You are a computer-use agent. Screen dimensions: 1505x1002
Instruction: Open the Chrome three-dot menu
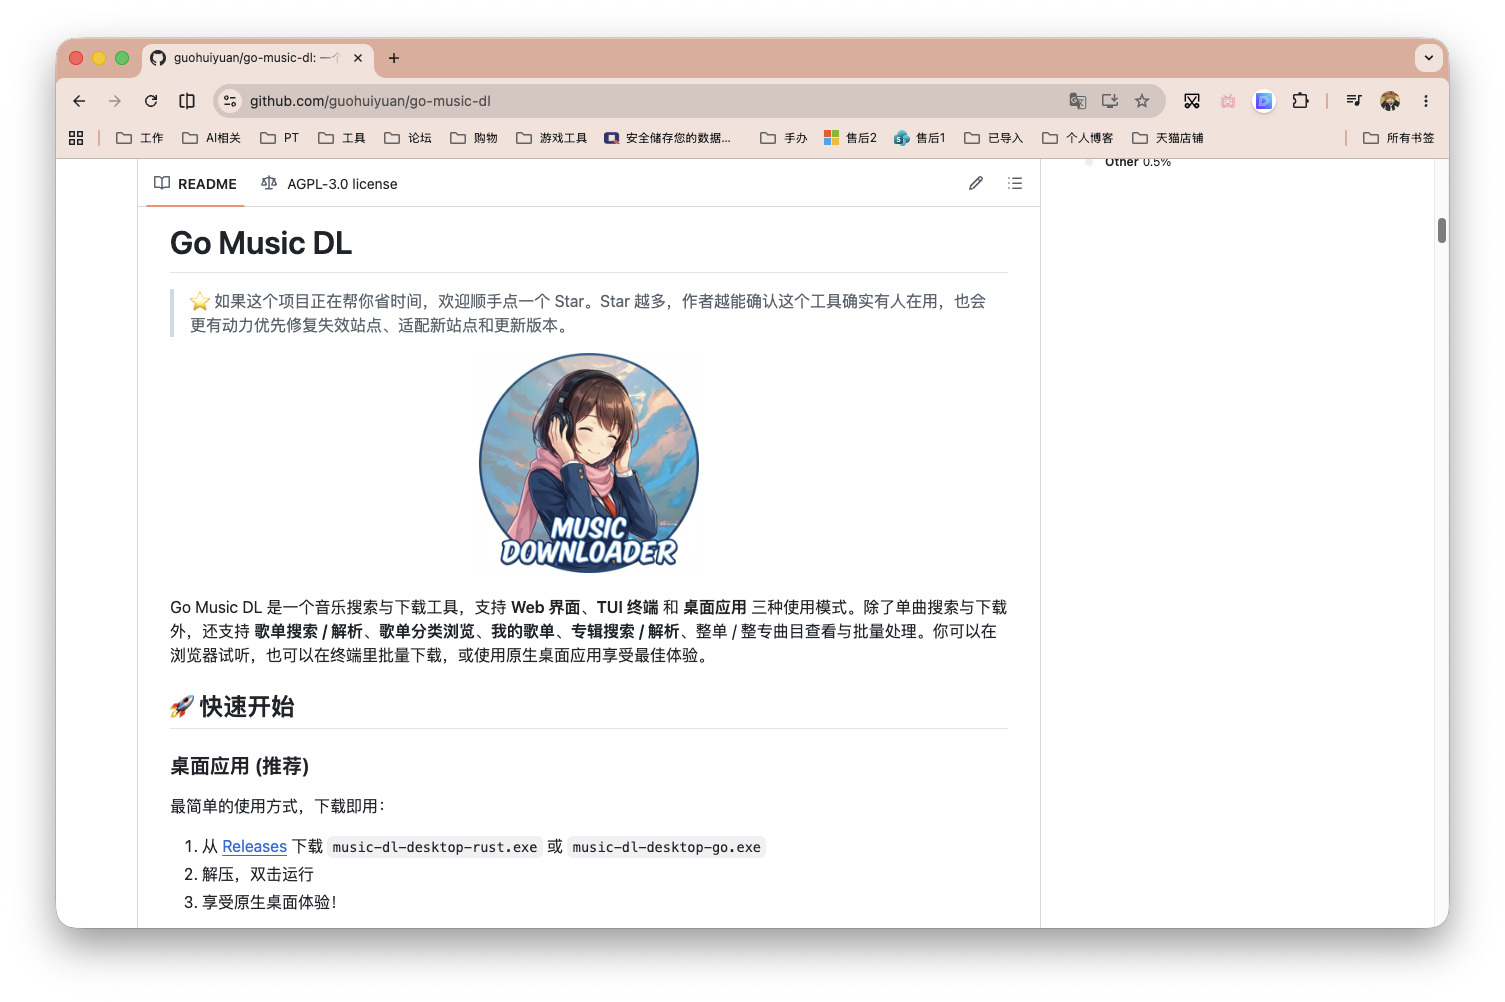(1426, 101)
